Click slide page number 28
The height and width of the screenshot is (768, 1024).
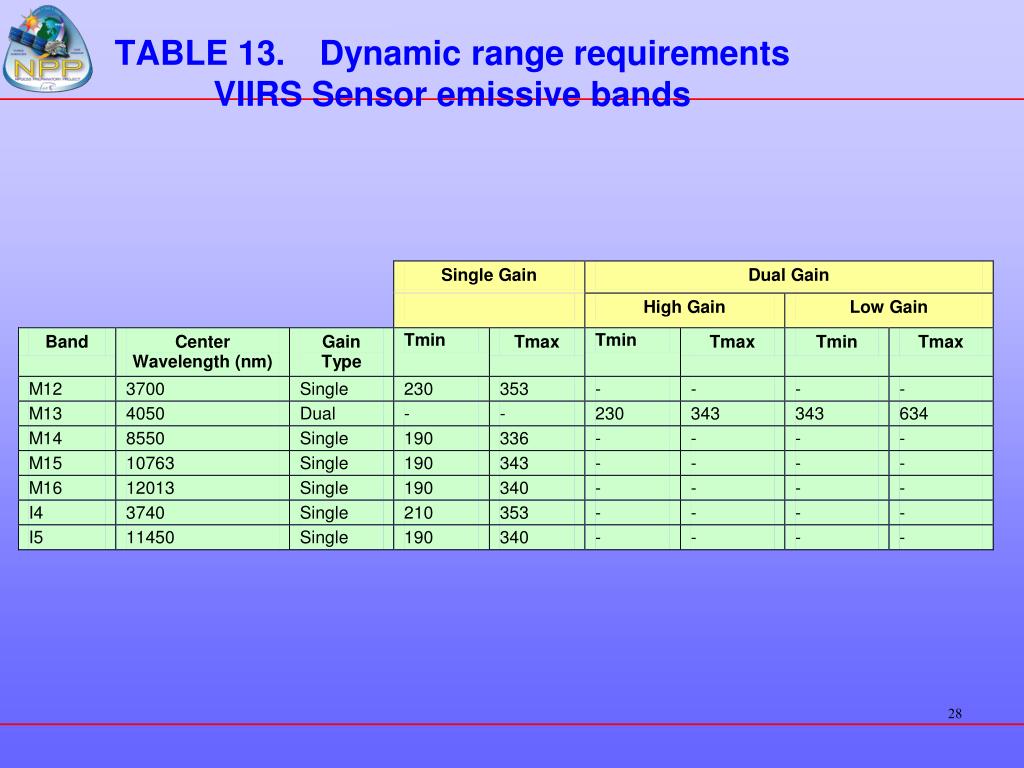click(955, 714)
